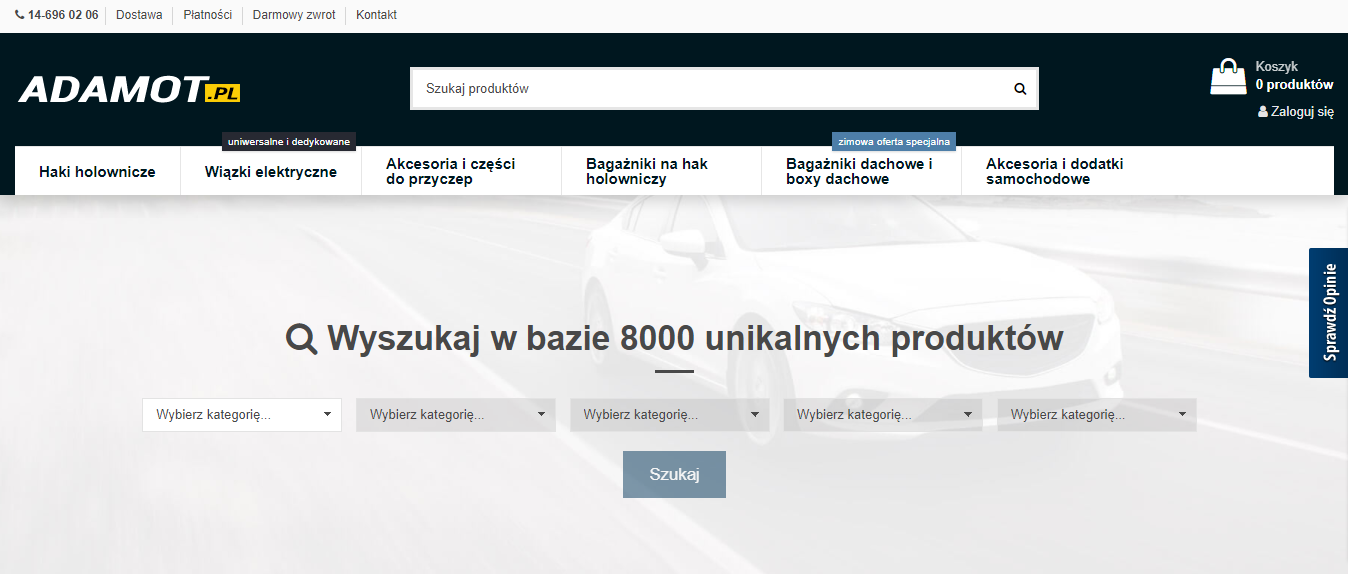Image resolution: width=1348 pixels, height=574 pixels.
Task: Expand the third Wybierz kategorię dropdown
Action: pyautogui.click(x=669, y=415)
